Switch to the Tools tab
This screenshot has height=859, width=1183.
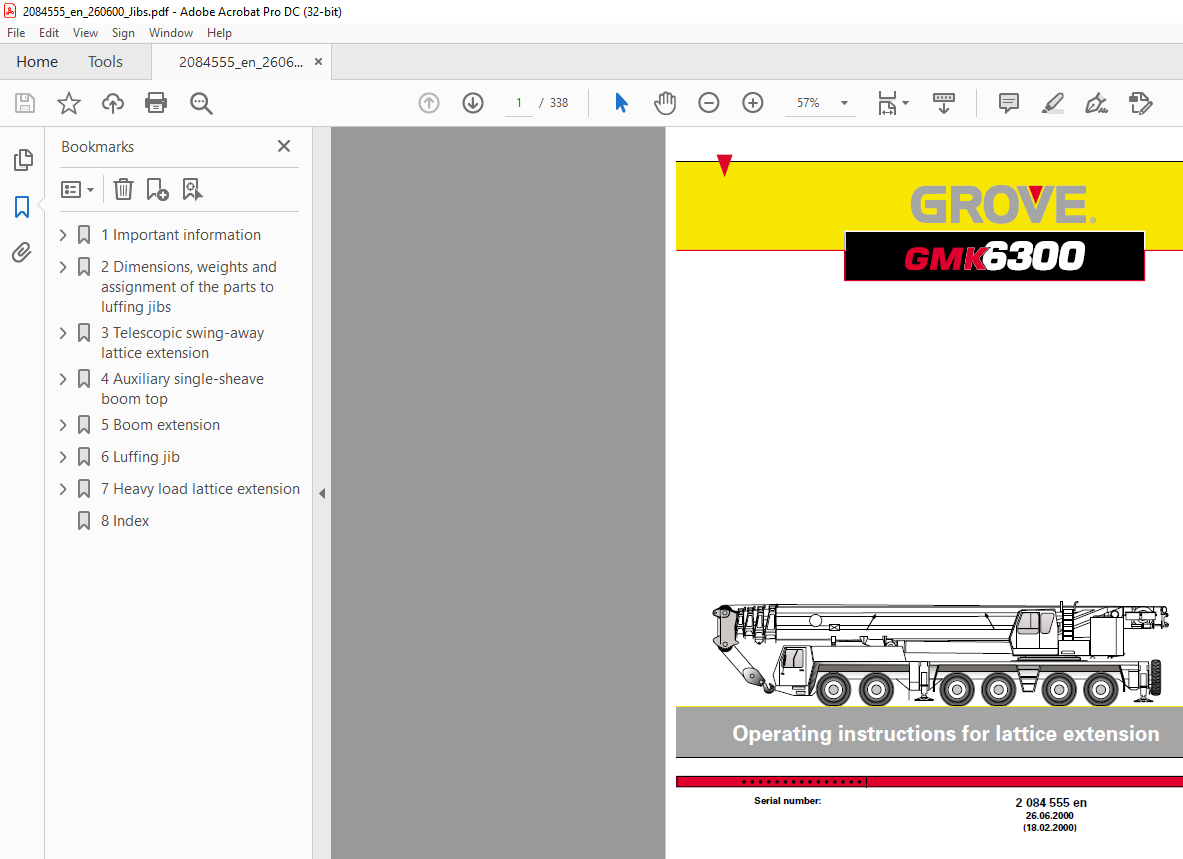[x=105, y=62]
